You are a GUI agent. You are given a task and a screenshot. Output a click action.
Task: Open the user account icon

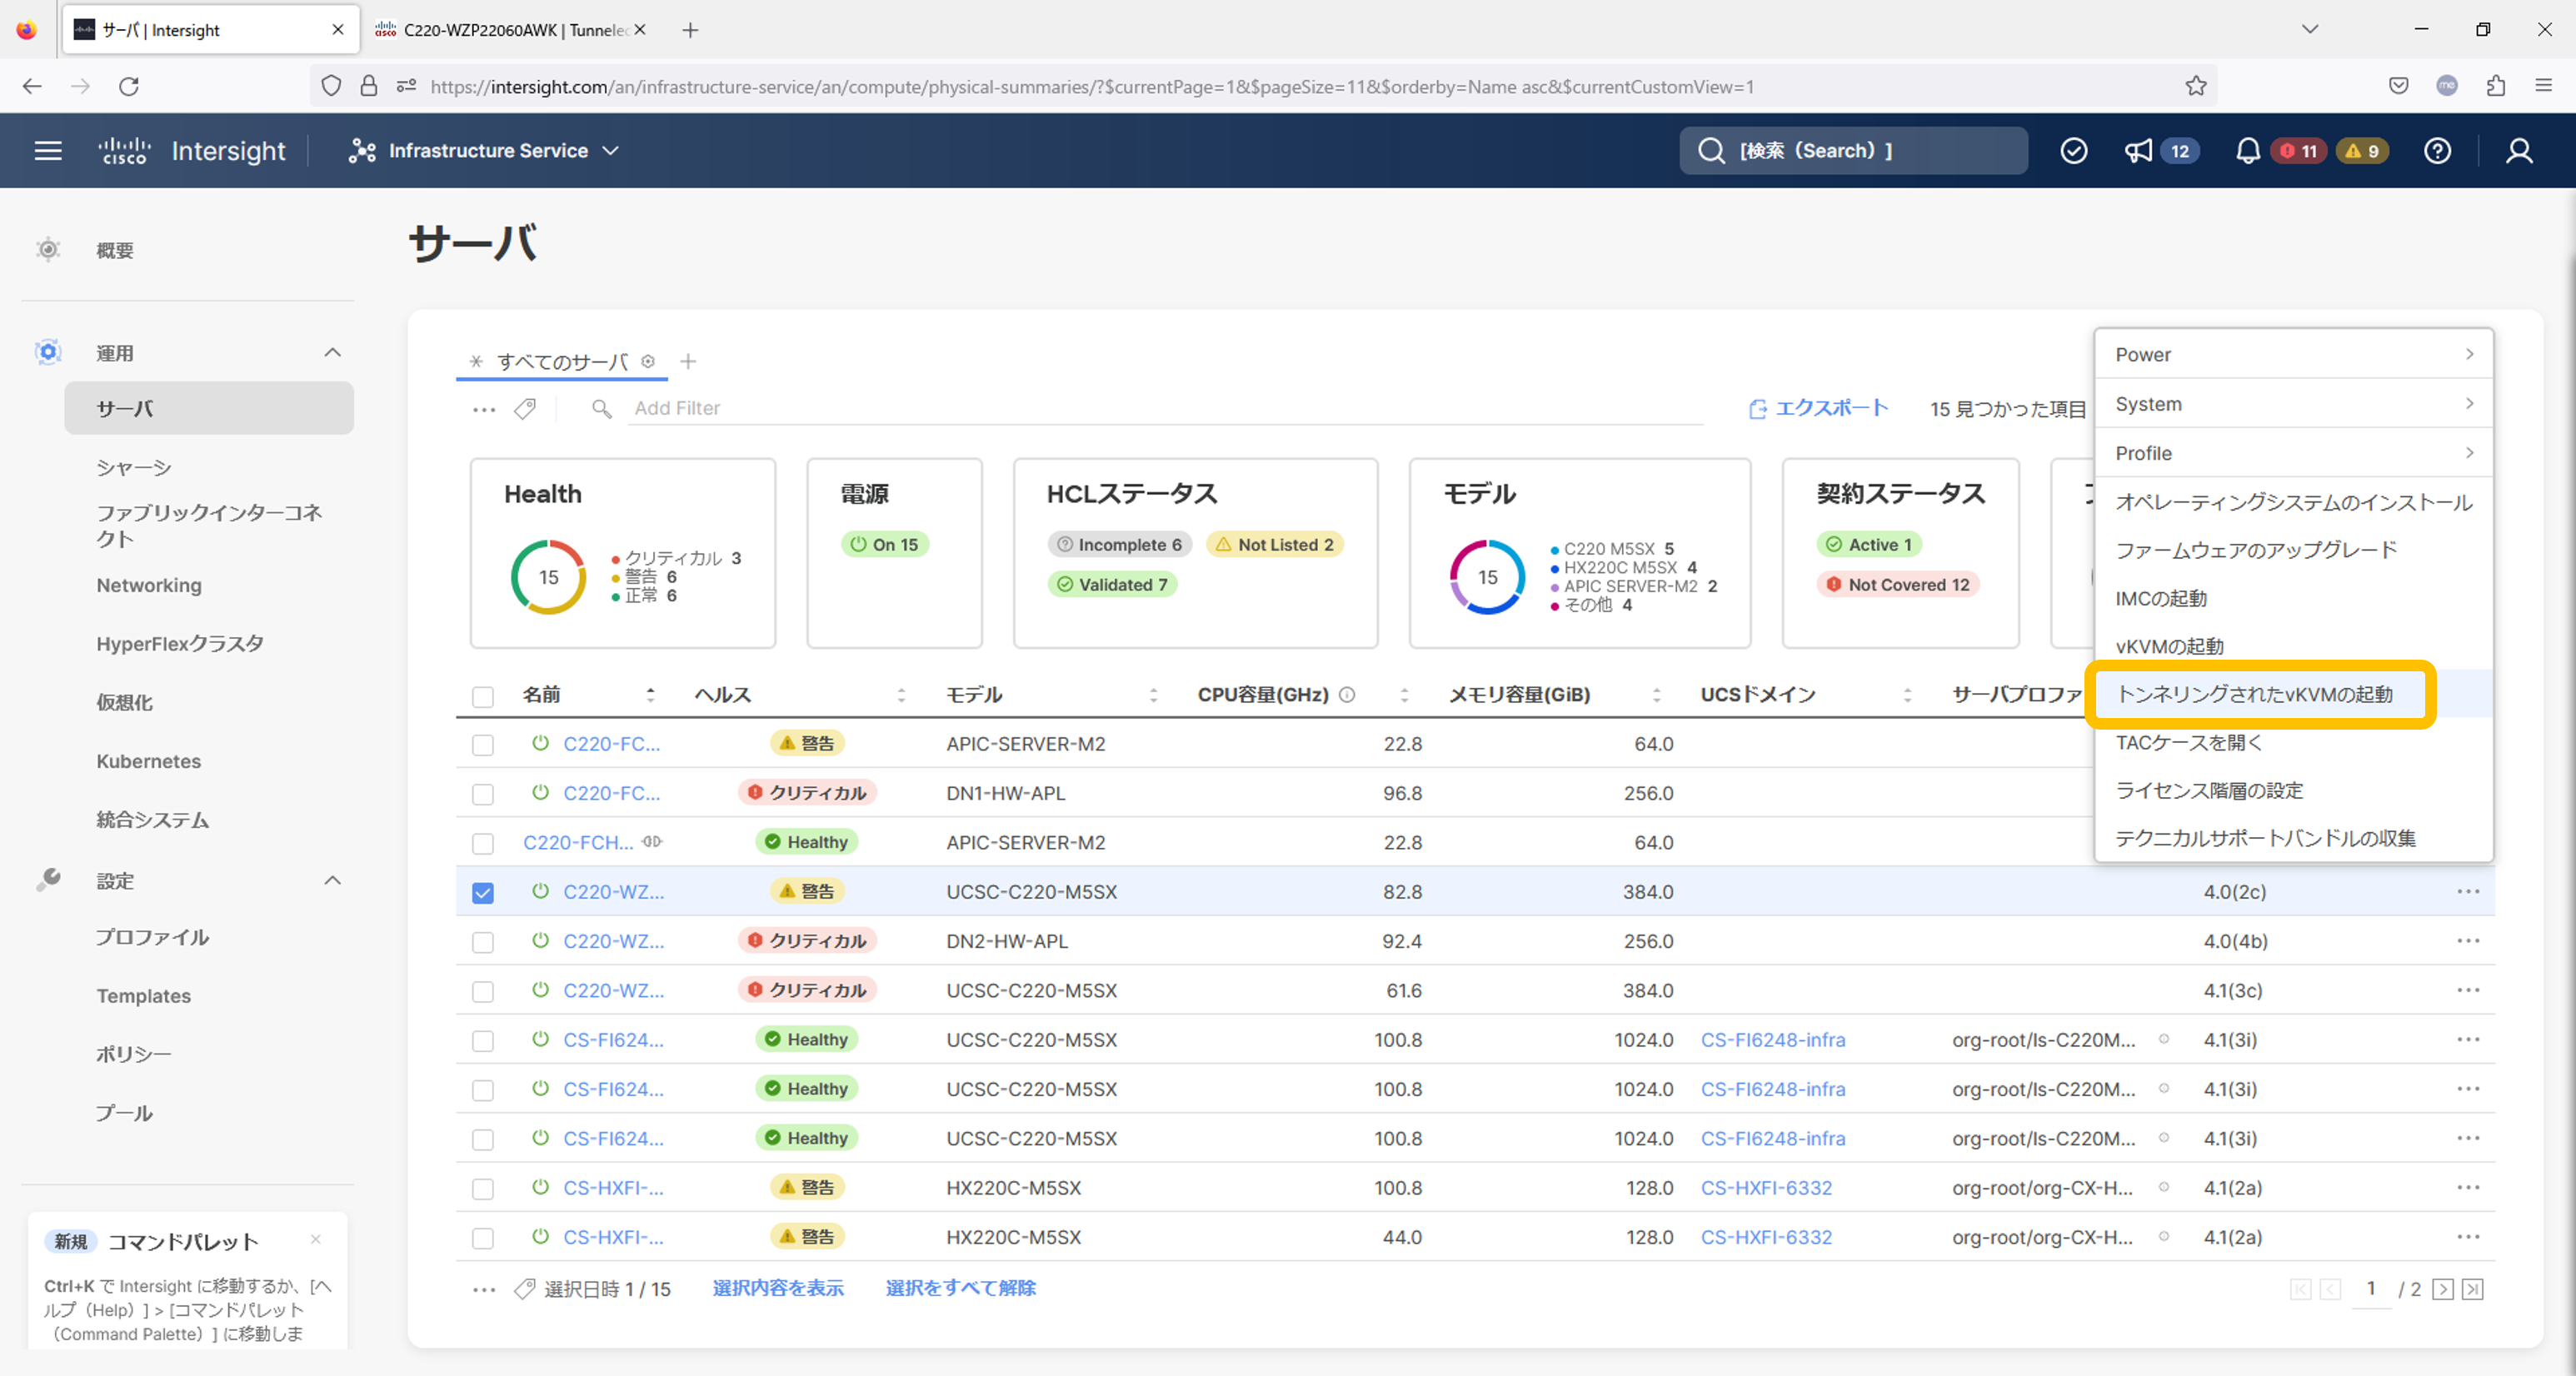coord(2519,150)
